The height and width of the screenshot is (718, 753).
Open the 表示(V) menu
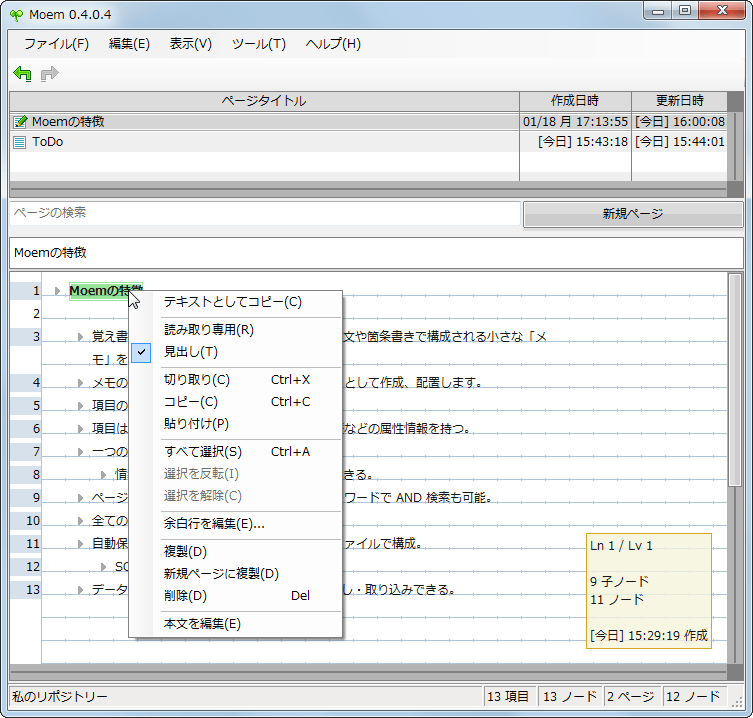tap(191, 44)
